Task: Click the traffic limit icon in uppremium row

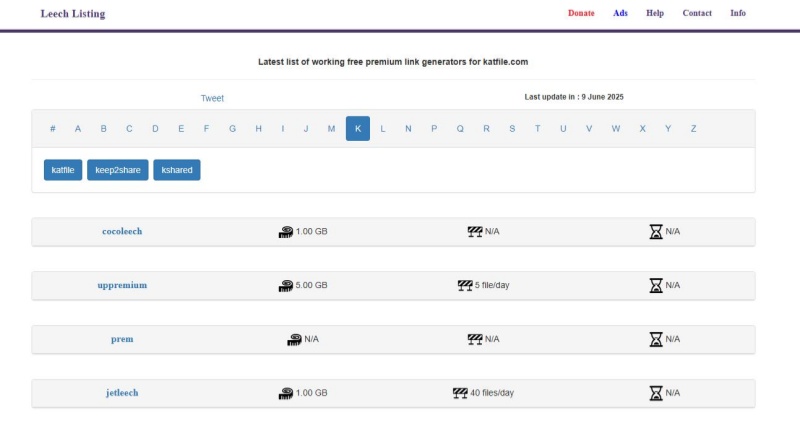Action: click(x=465, y=286)
